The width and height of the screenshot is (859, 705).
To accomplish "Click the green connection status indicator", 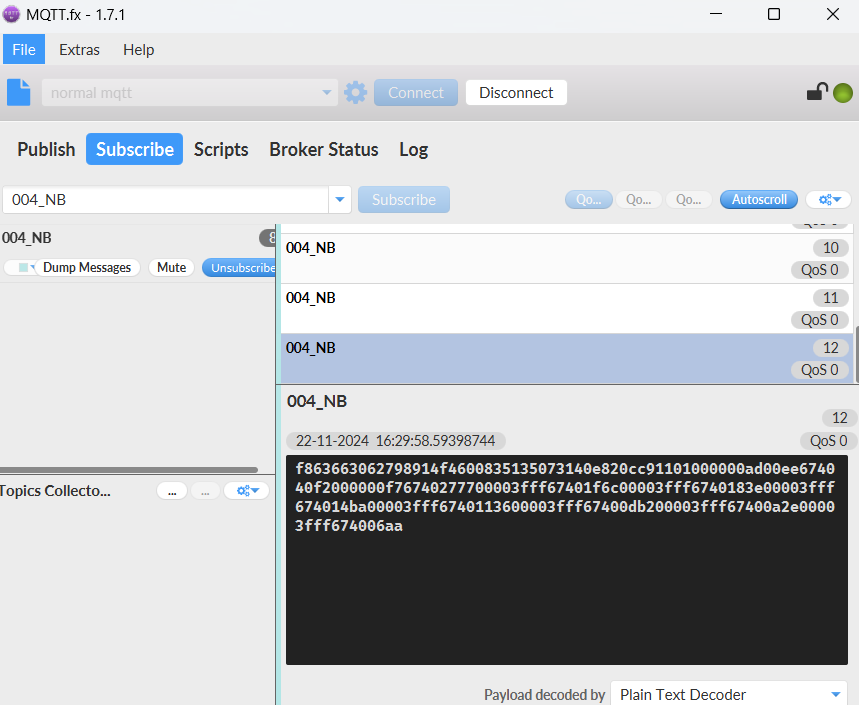I will pos(843,93).
